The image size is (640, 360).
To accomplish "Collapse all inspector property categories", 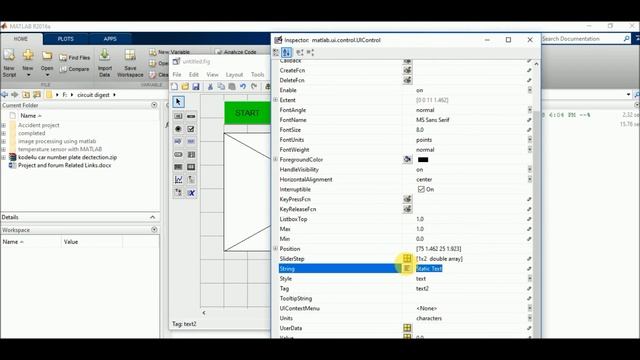I will click(x=310, y=52).
